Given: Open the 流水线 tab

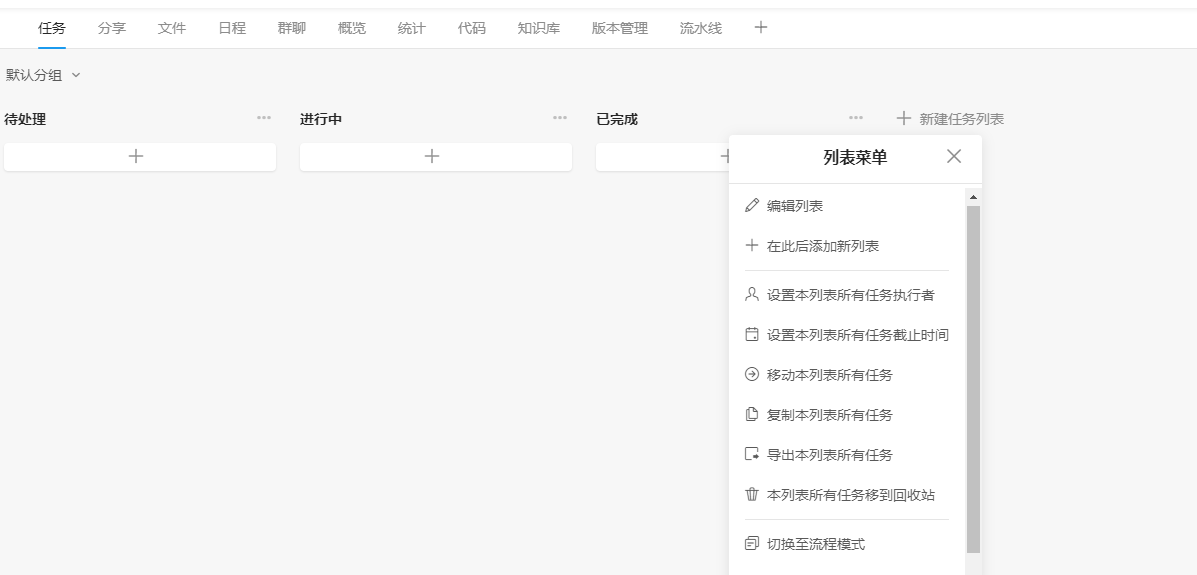Looking at the screenshot, I should [x=701, y=28].
